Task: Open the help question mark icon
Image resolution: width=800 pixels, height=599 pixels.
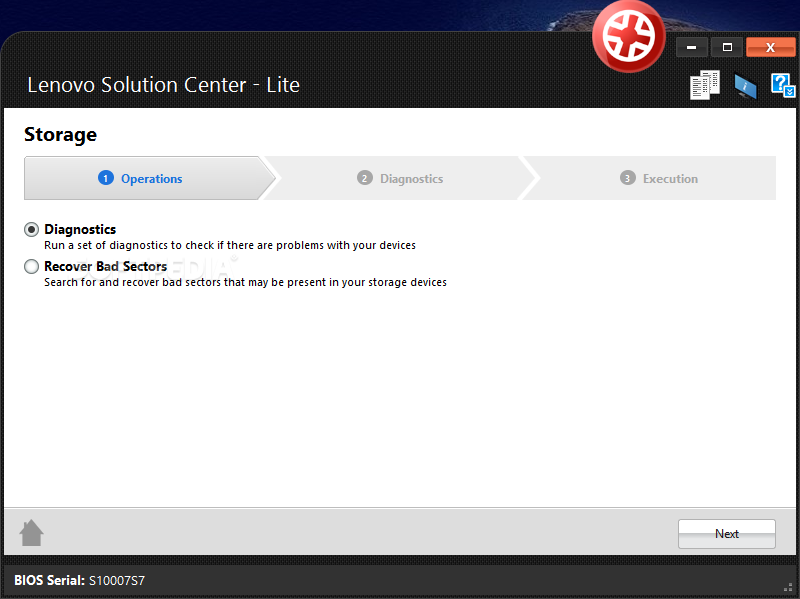Action: point(783,85)
